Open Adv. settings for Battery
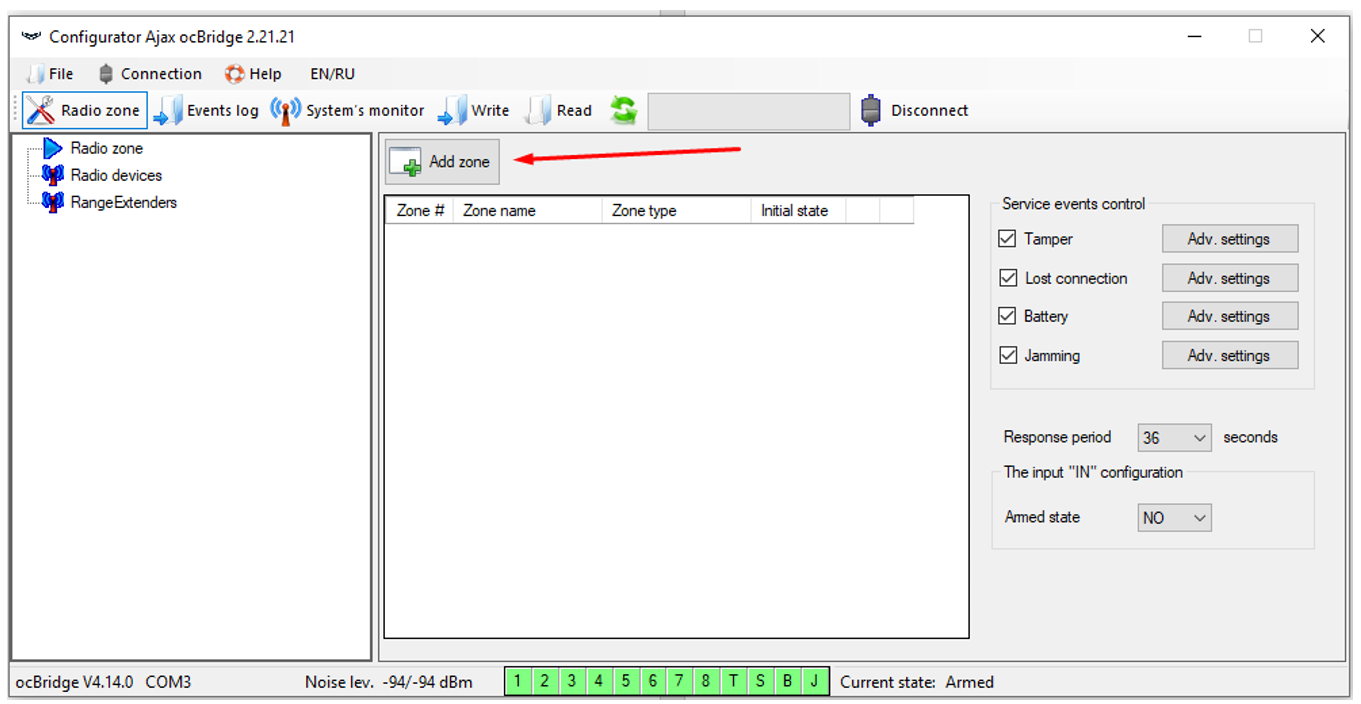1361x704 pixels. click(x=1229, y=316)
